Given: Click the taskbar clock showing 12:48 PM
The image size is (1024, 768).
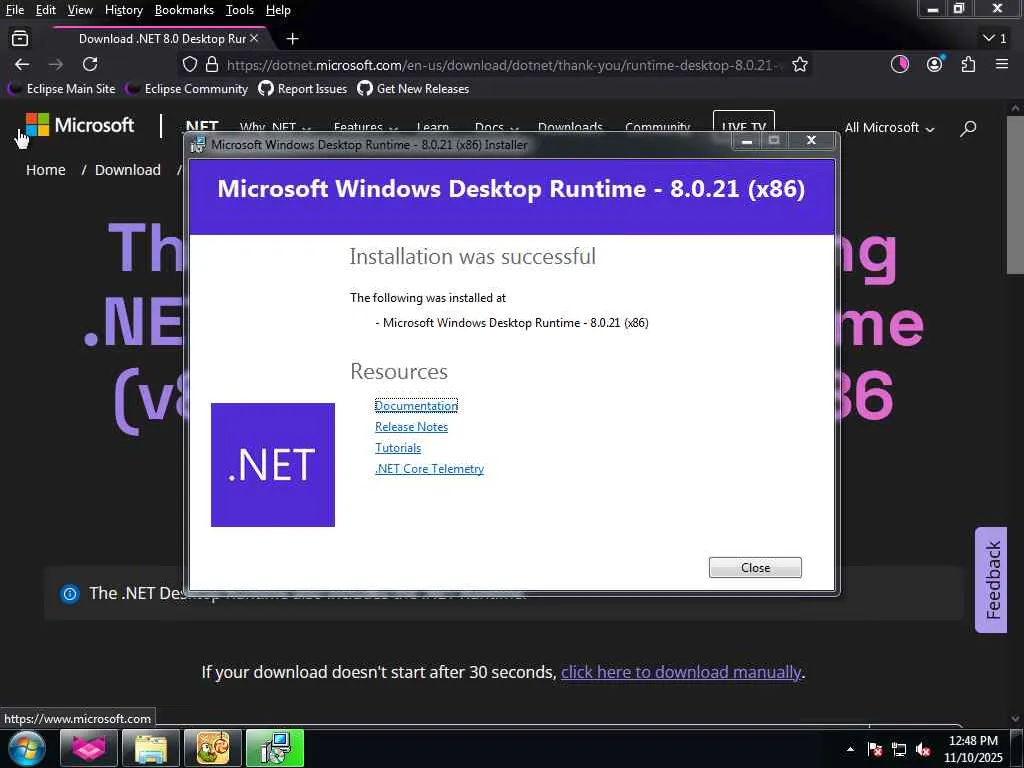Looking at the screenshot, I should click(972, 749).
